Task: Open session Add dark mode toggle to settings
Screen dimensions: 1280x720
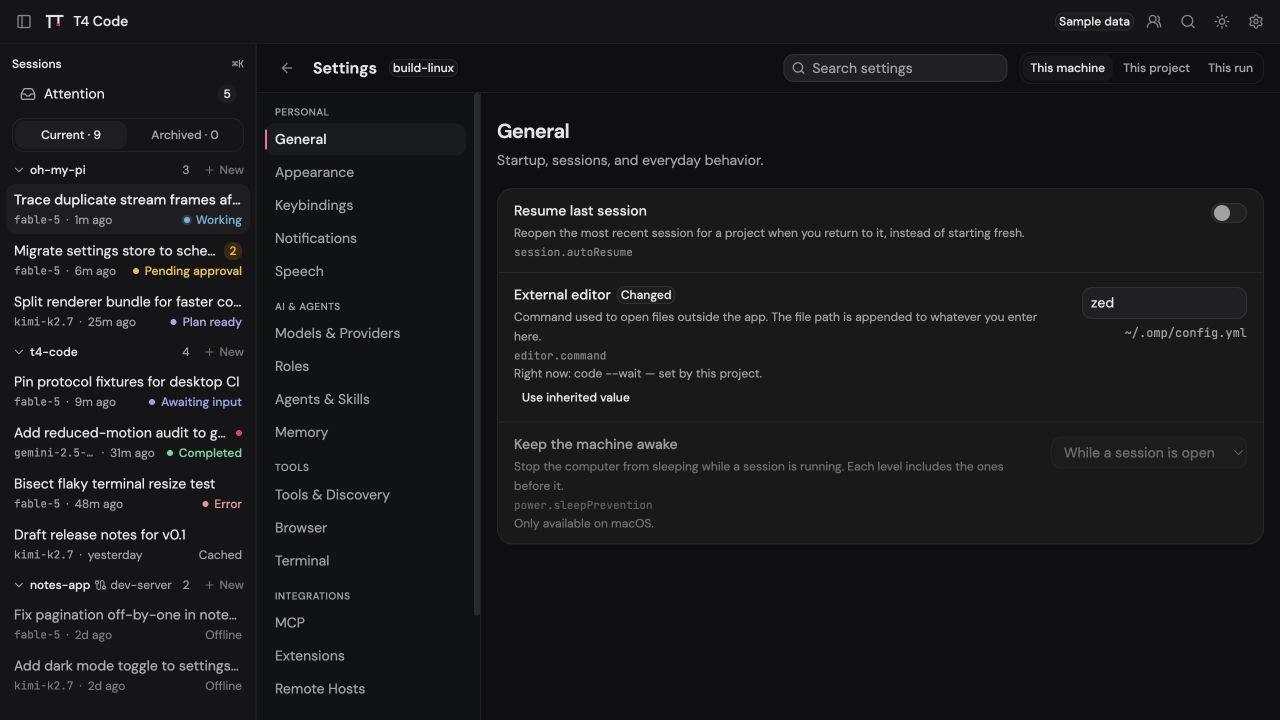Action: pos(127,675)
